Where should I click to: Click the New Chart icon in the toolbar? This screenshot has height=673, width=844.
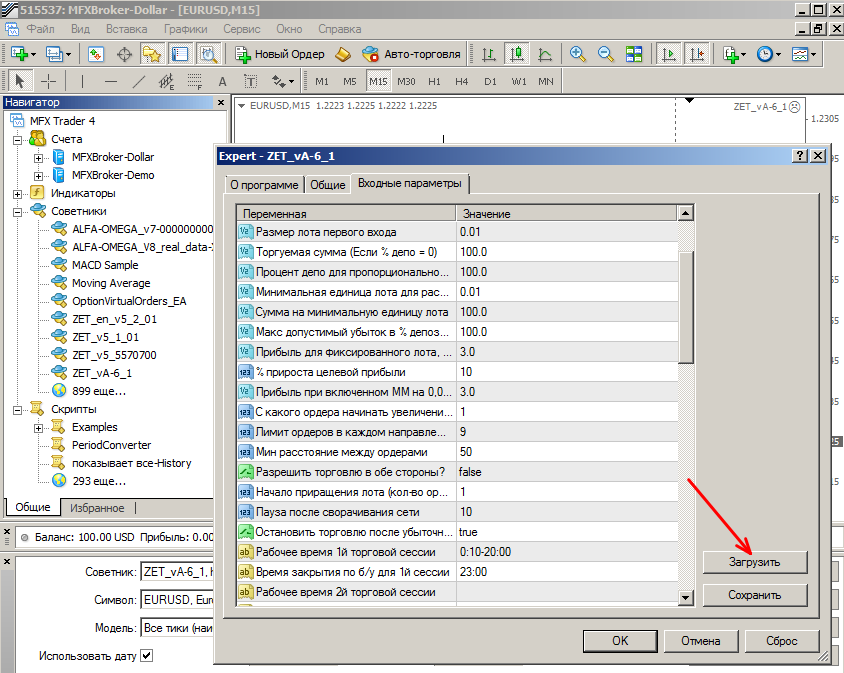(19, 54)
